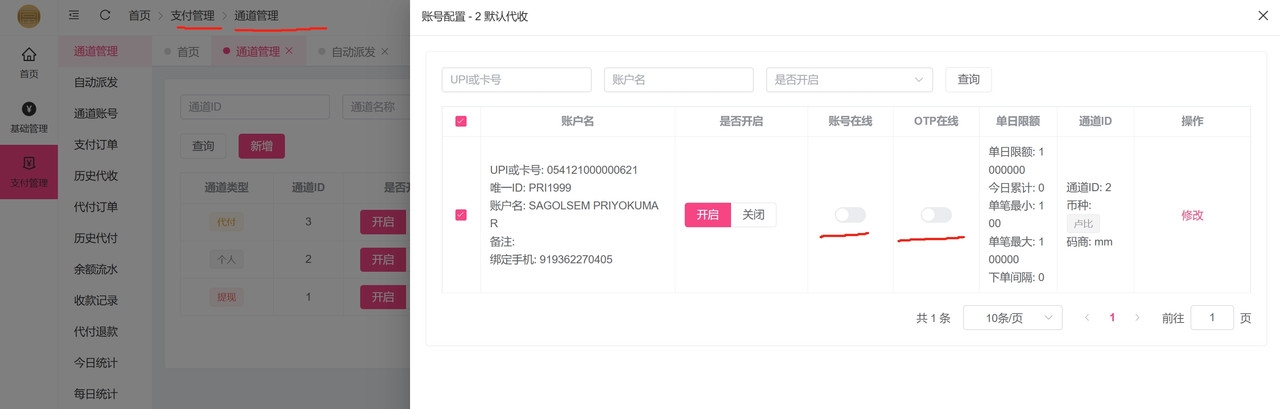The image size is (1280, 409).
Task: Click the refresh icon in top bar
Action: click(105, 16)
